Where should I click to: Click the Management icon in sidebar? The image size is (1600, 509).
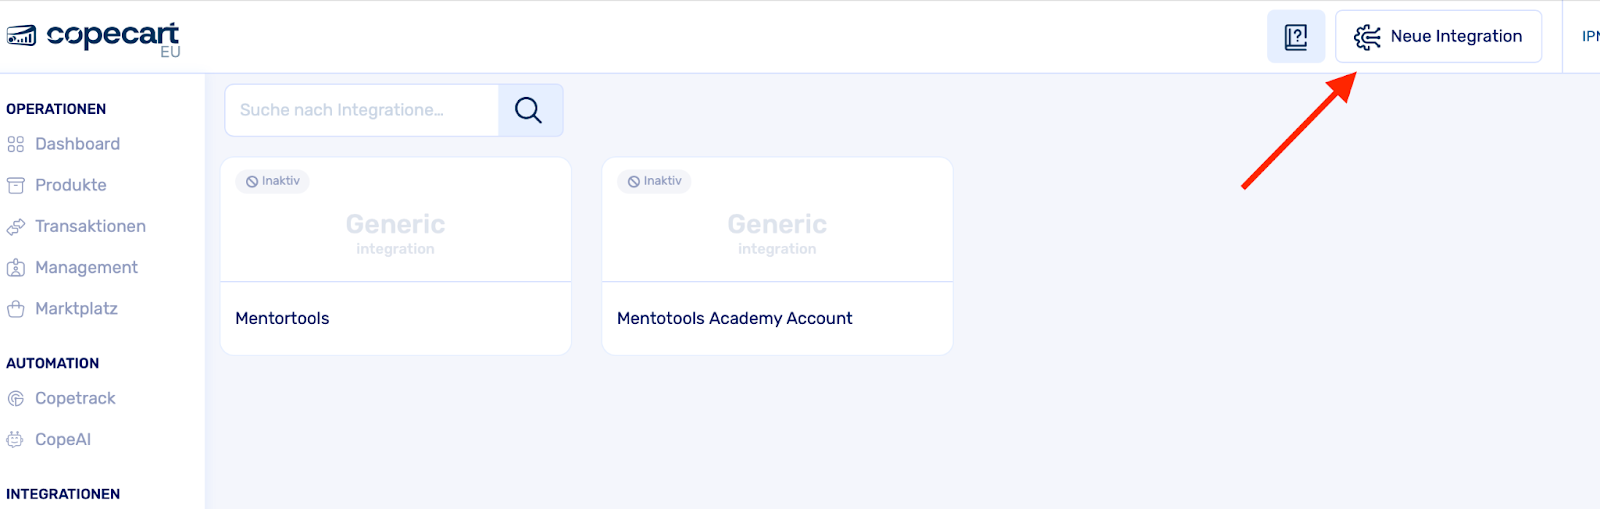coord(15,268)
